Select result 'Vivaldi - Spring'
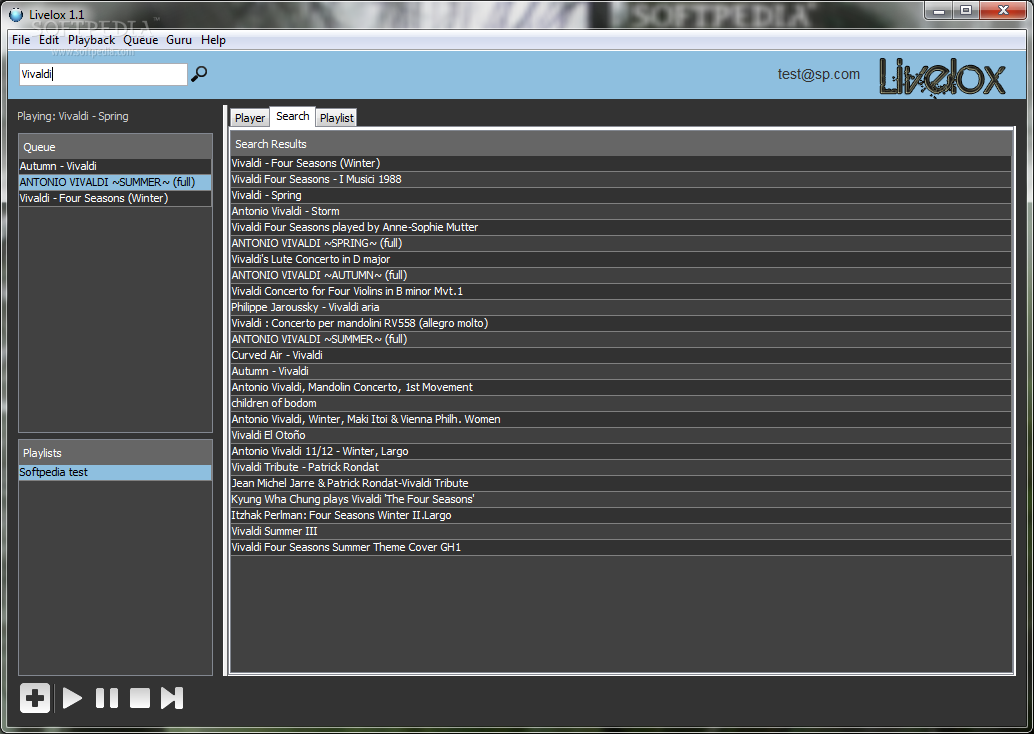1034x734 pixels. click(x=621, y=195)
